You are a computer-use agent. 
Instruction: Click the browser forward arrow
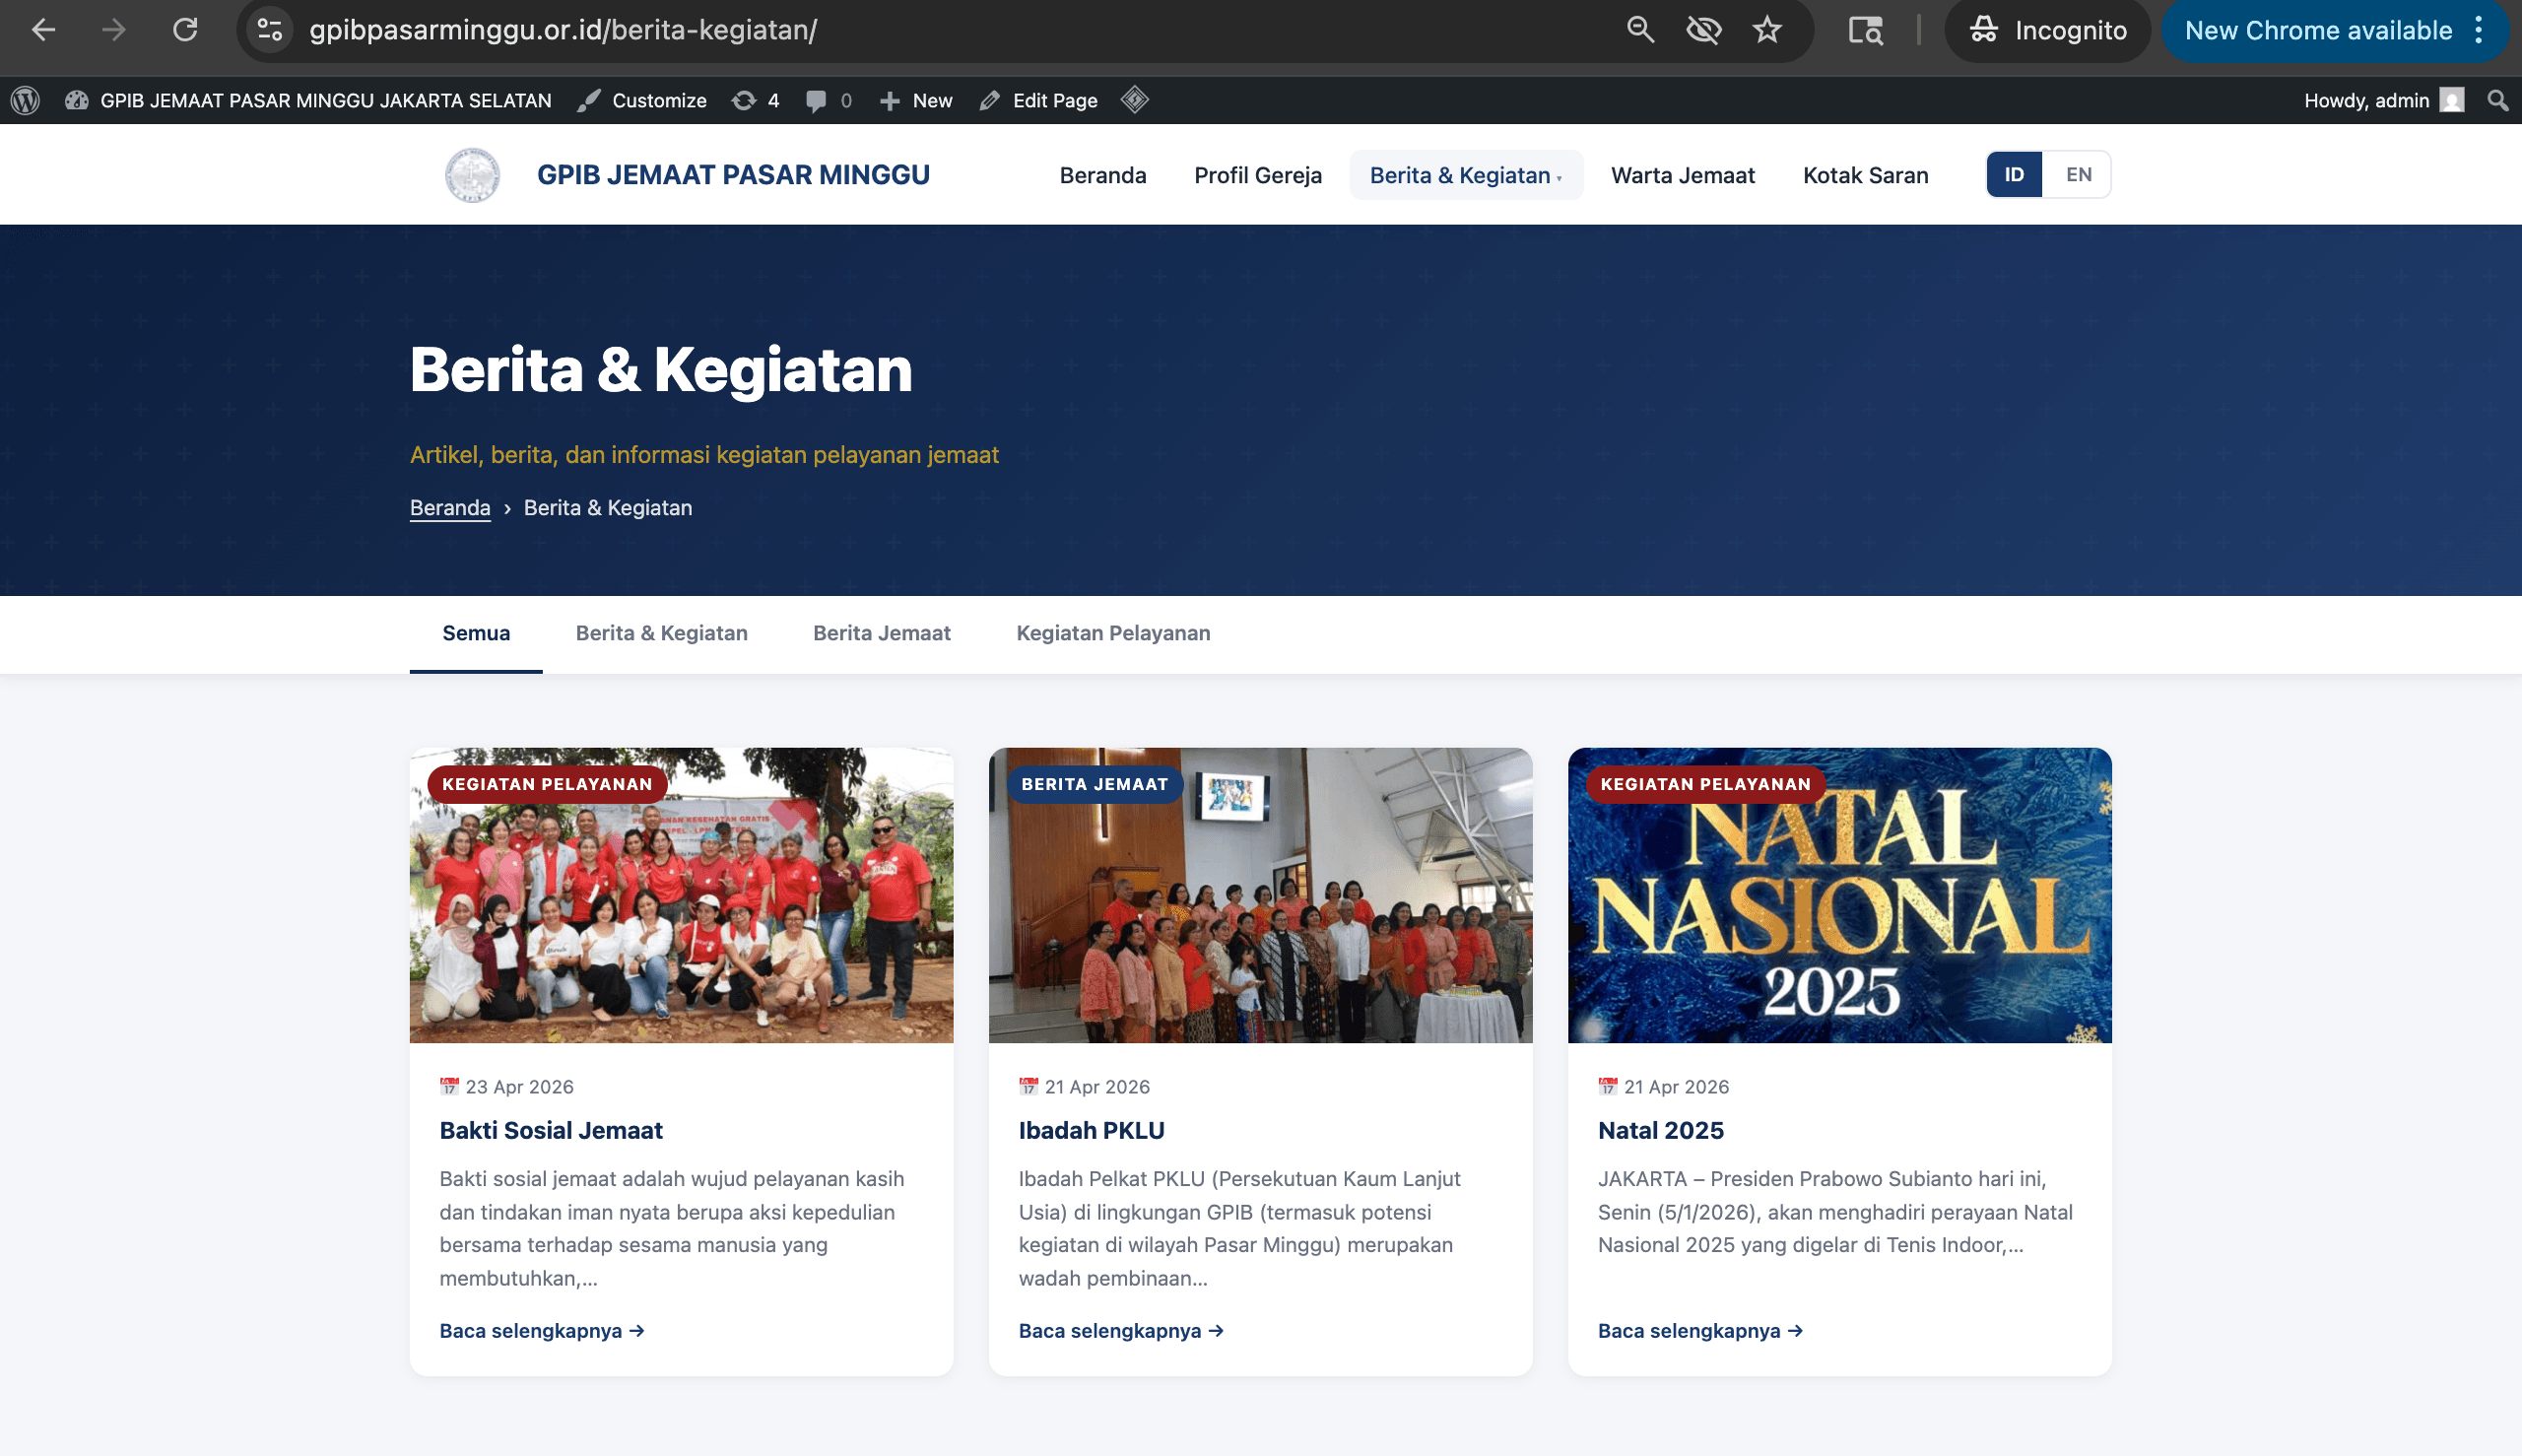[x=114, y=30]
